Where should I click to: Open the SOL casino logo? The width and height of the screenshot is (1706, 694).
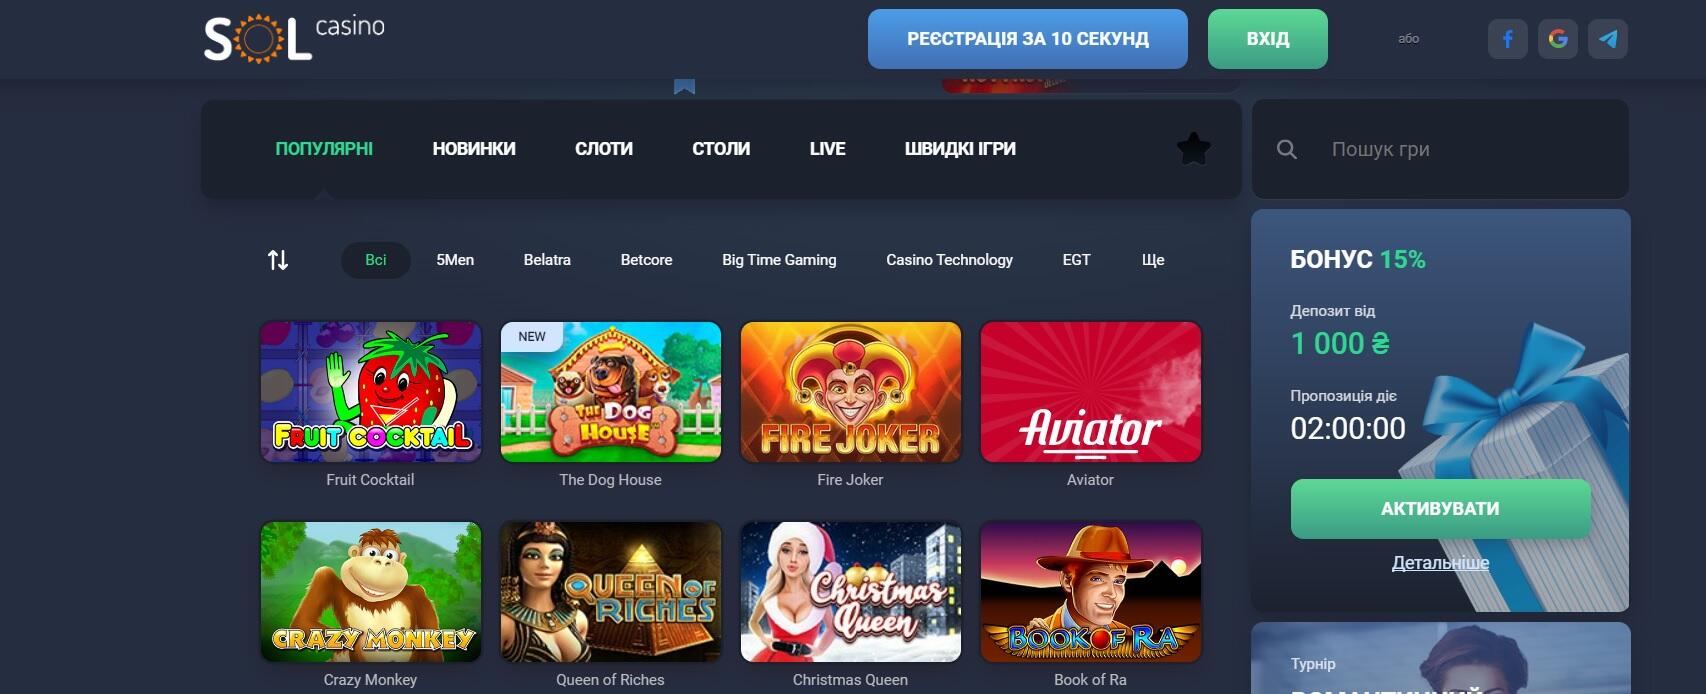(x=294, y=39)
